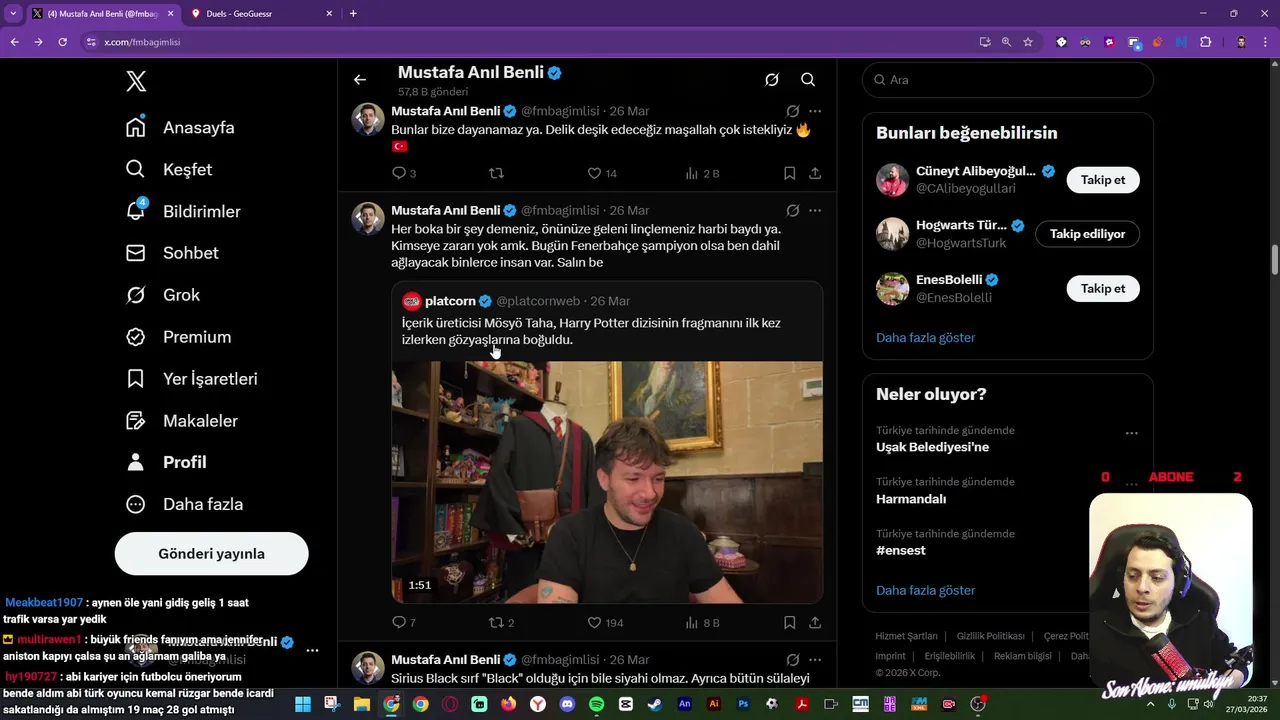The width and height of the screenshot is (1280, 720).
Task: Open the Harmandalı trend
Action: point(911,499)
